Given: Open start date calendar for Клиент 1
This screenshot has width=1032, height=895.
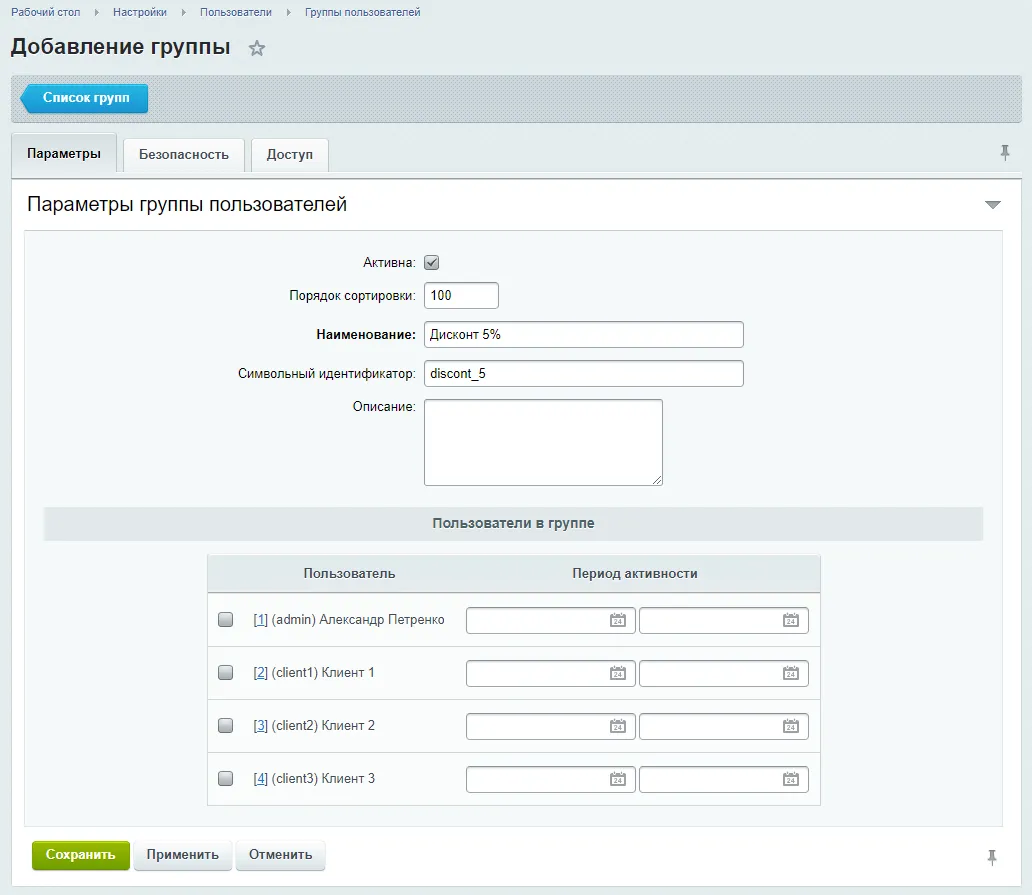Looking at the screenshot, I should tap(618, 673).
